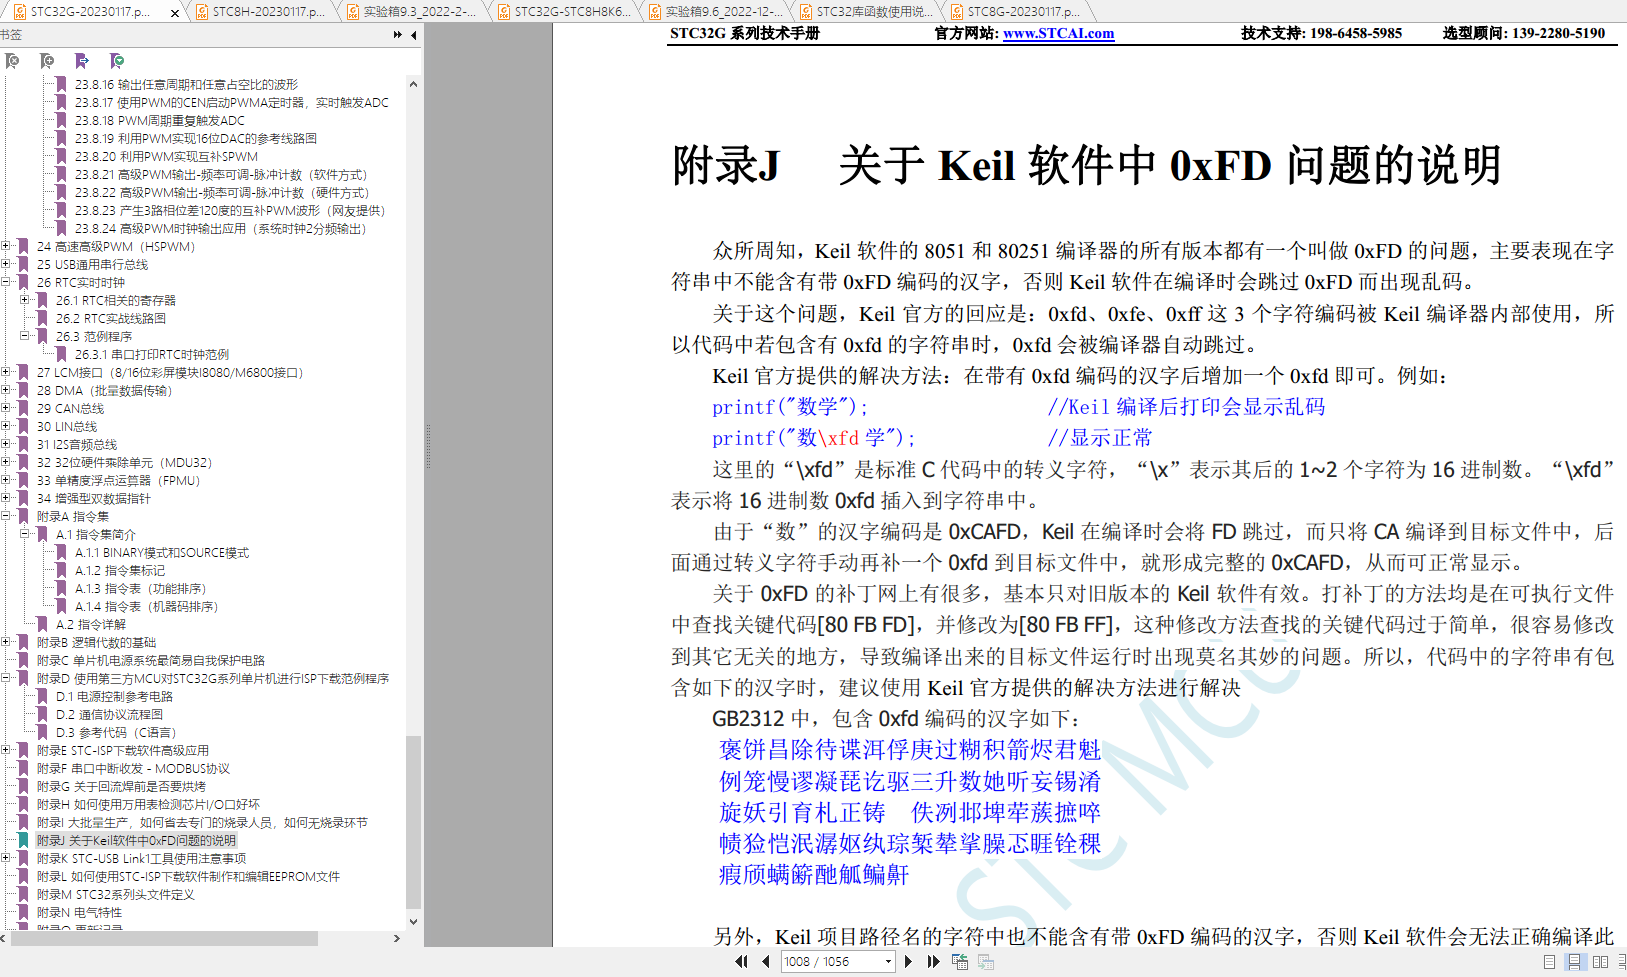Open bookmark 附录M STC32系列头文件定义
The height and width of the screenshot is (977, 1627).
[115, 895]
